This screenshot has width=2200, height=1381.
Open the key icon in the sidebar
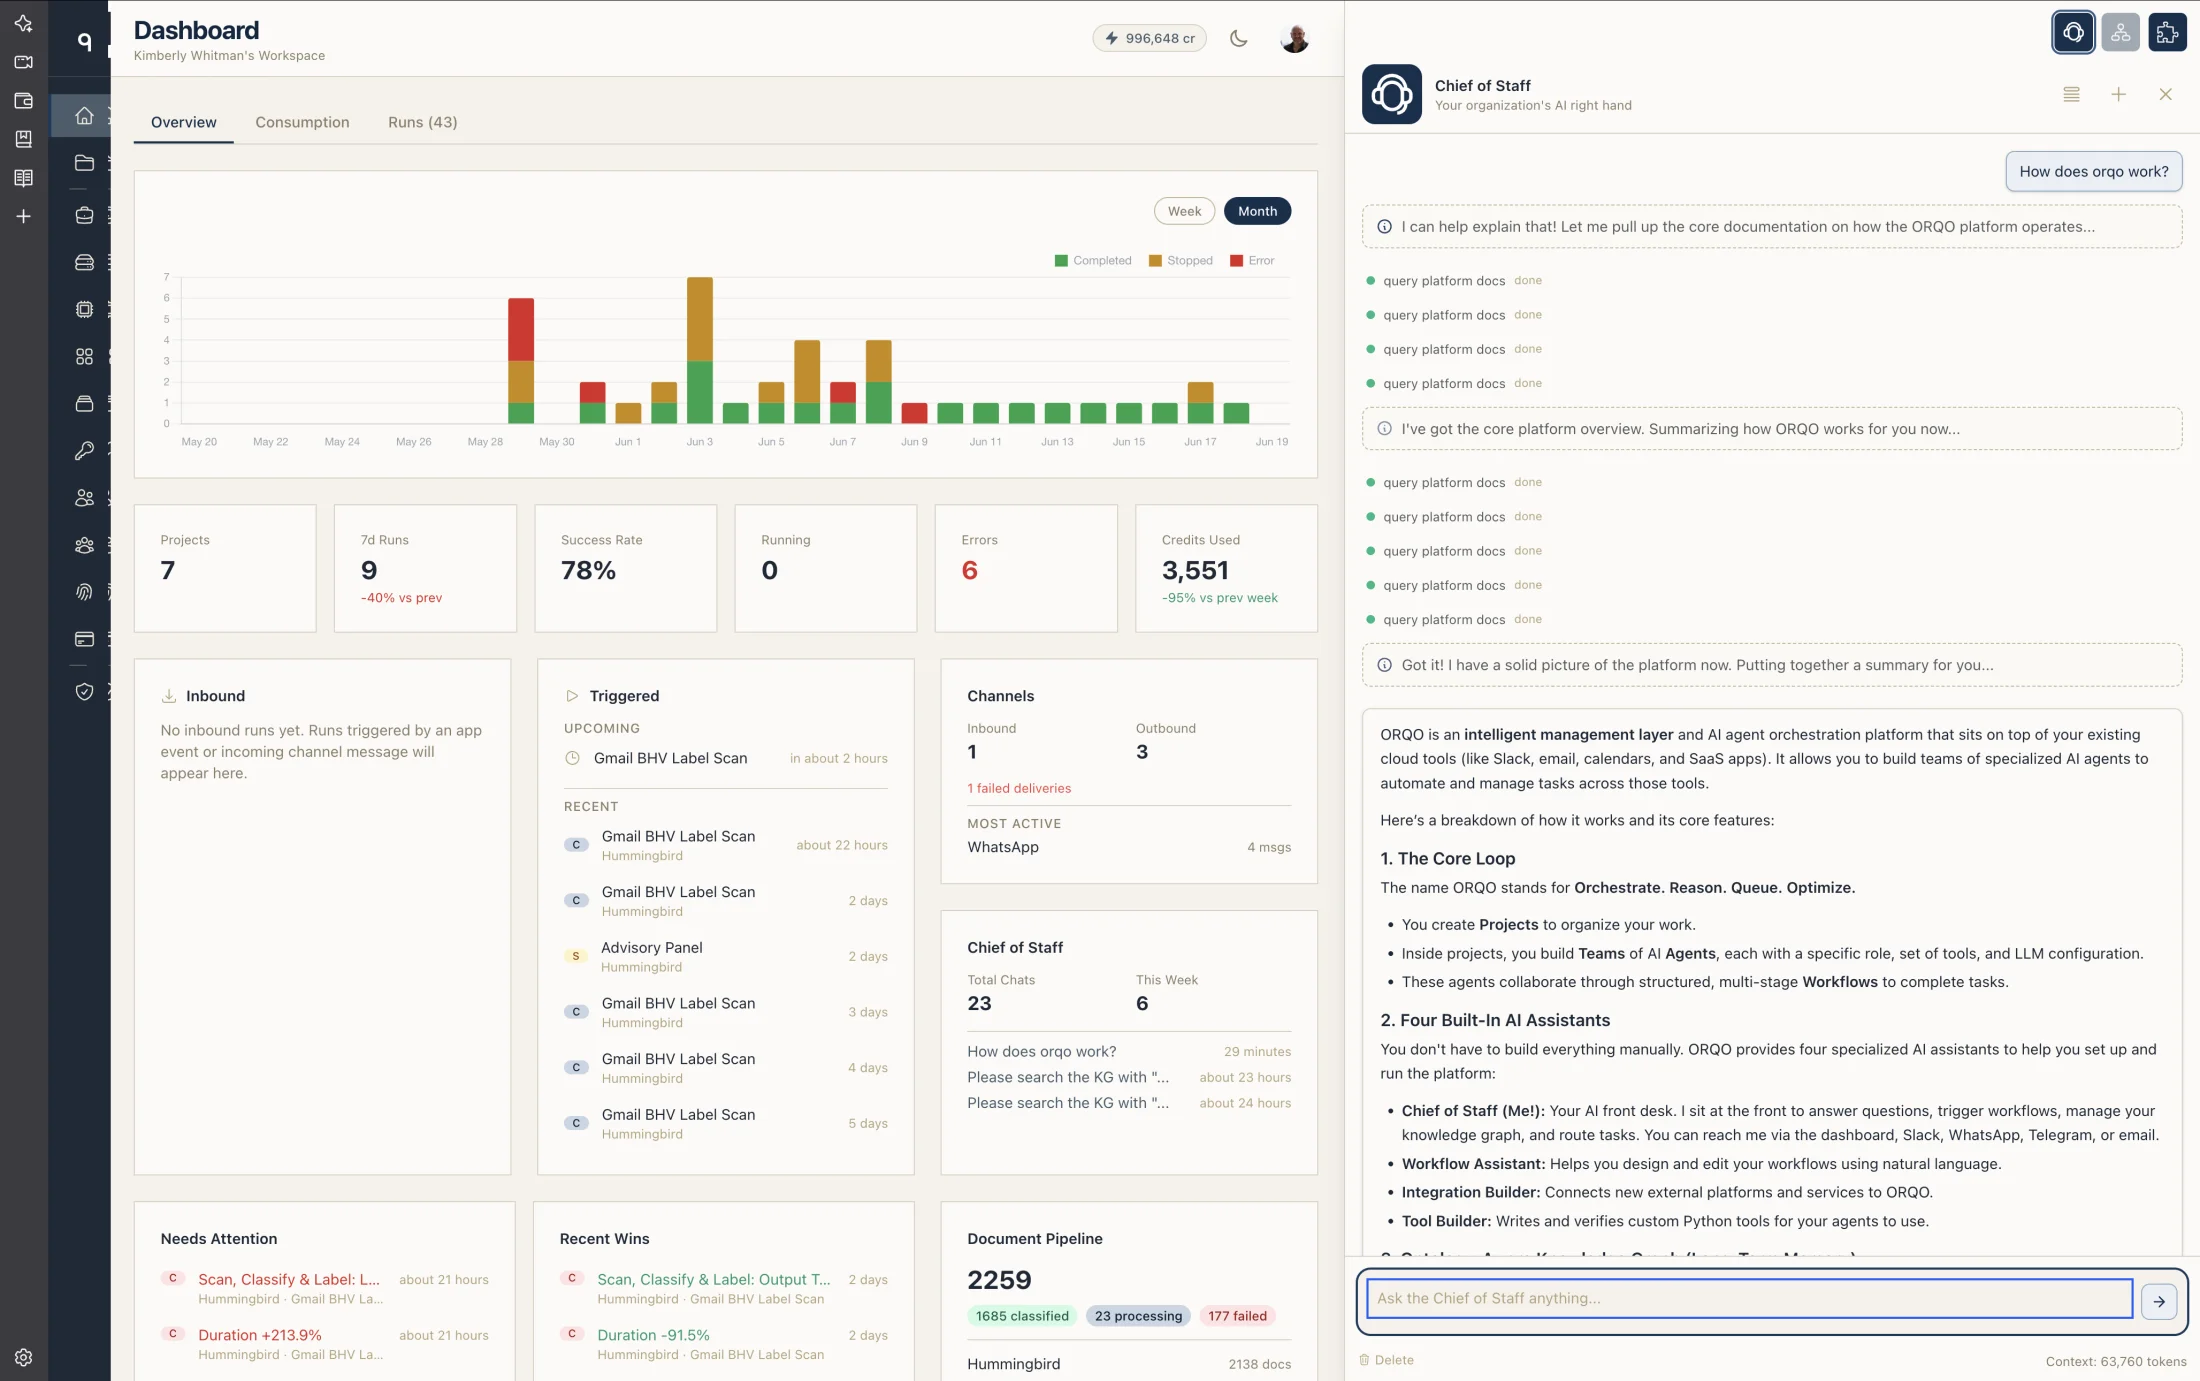pos(84,451)
